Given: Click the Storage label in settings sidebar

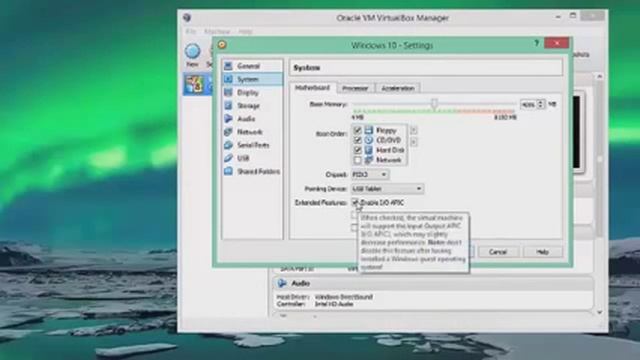Looking at the screenshot, I should coord(248,106).
